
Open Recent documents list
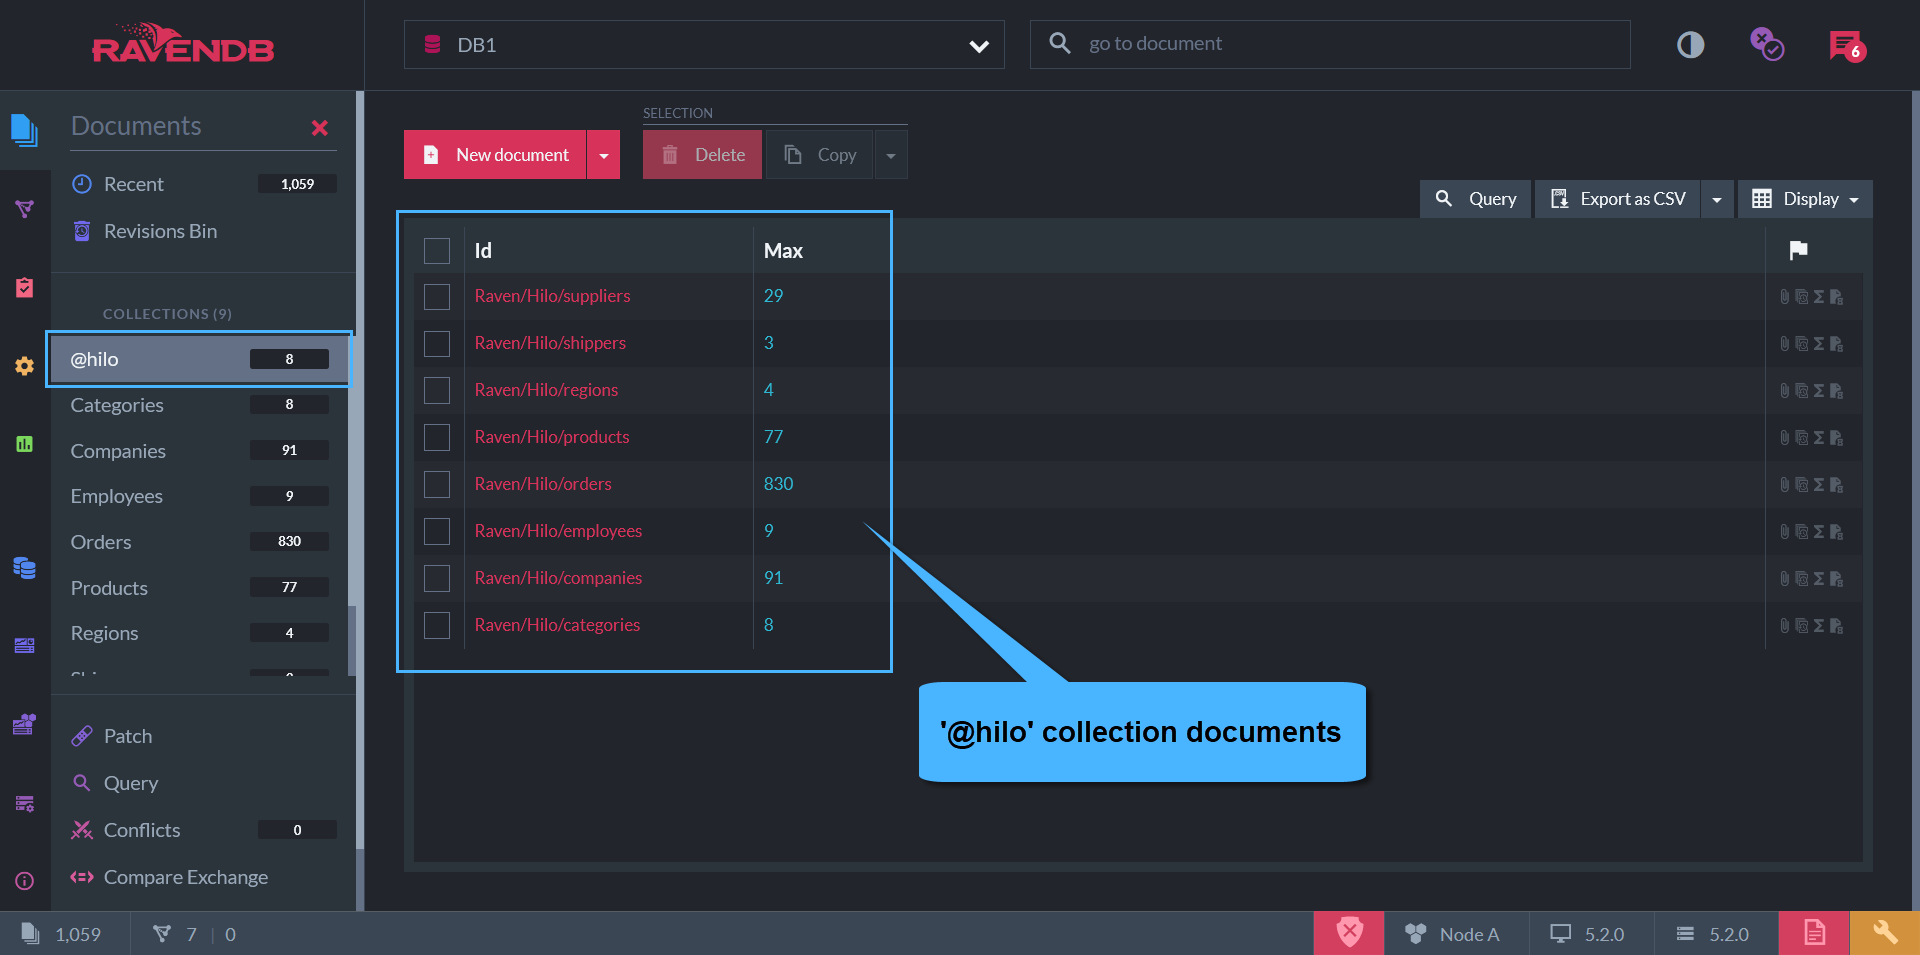tap(203, 184)
